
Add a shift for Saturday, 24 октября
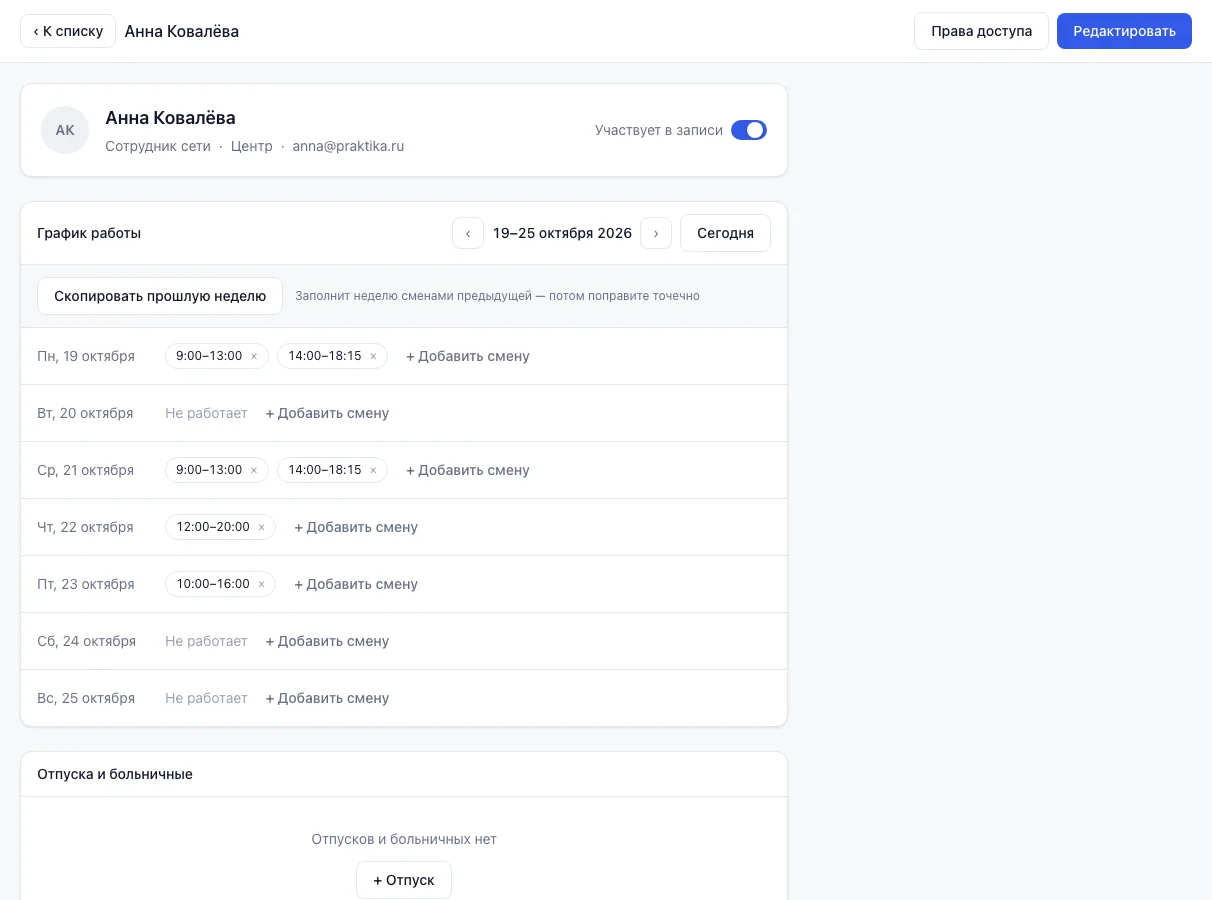(327, 641)
